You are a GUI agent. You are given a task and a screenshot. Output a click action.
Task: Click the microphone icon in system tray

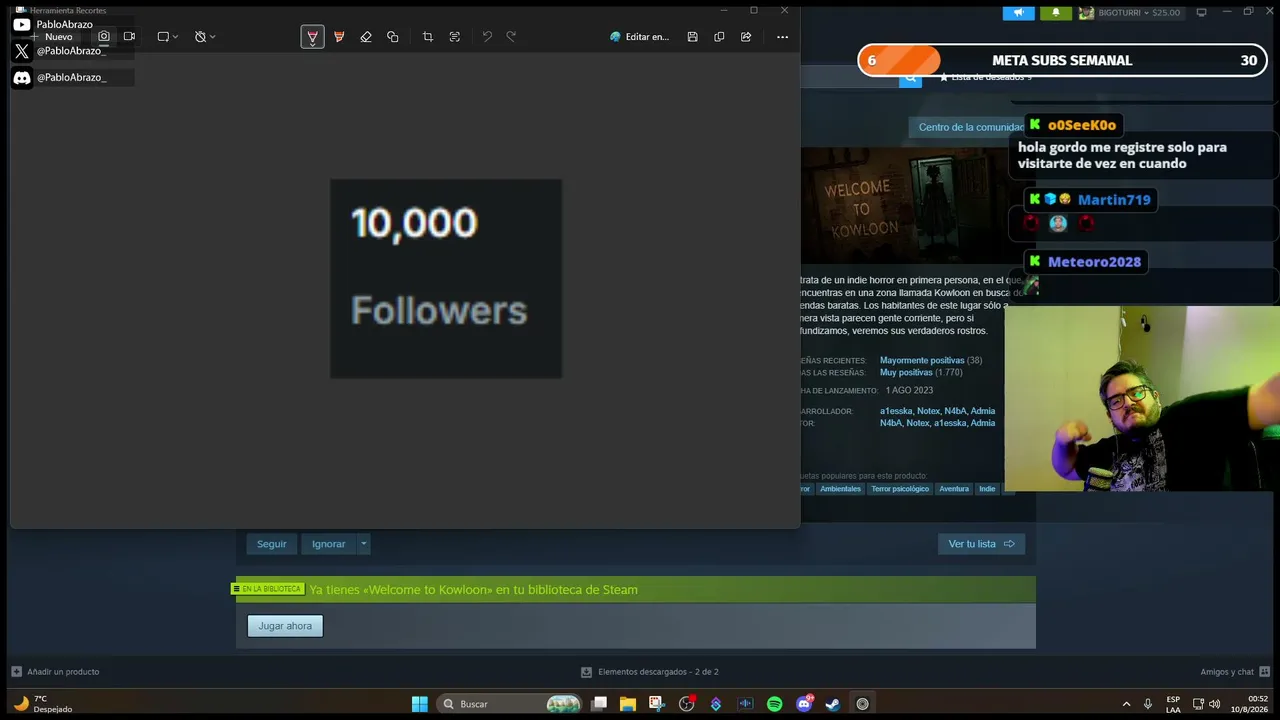1148,704
